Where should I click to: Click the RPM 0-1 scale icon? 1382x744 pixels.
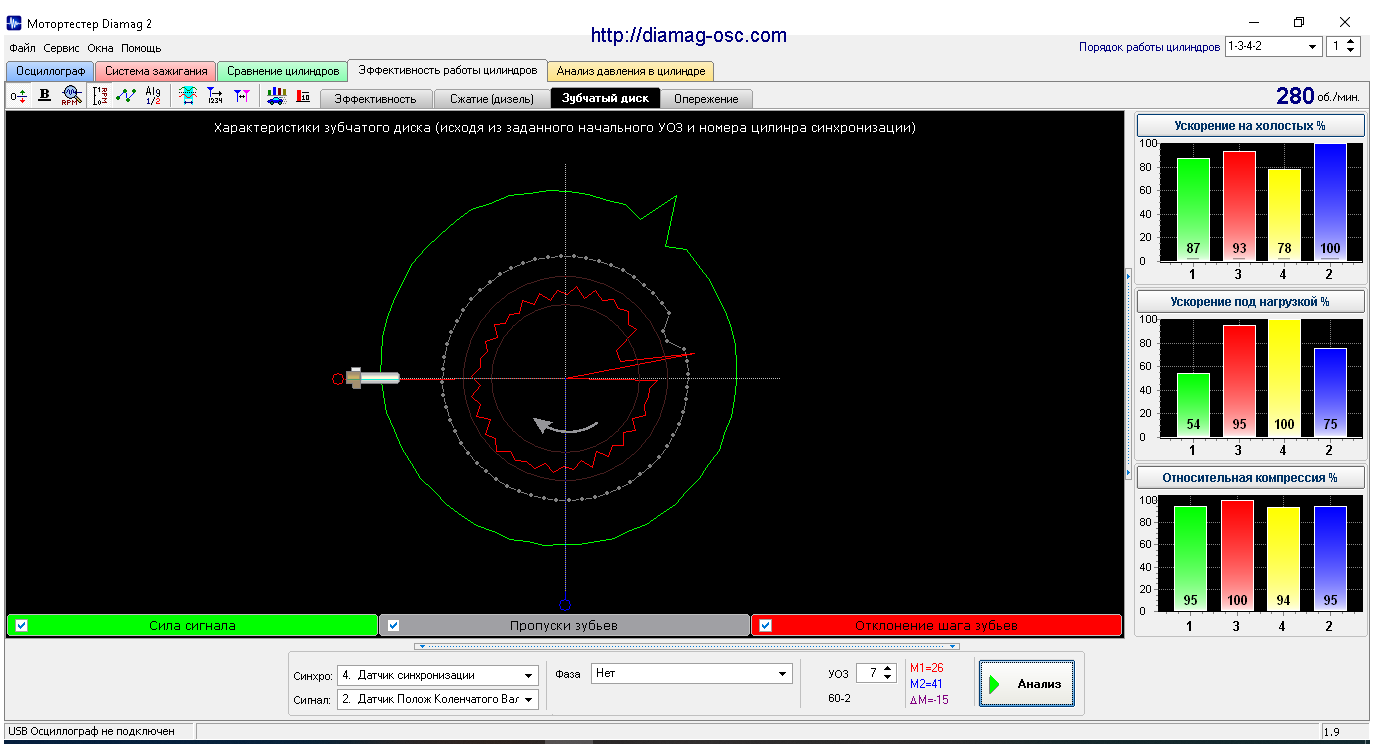pos(100,96)
